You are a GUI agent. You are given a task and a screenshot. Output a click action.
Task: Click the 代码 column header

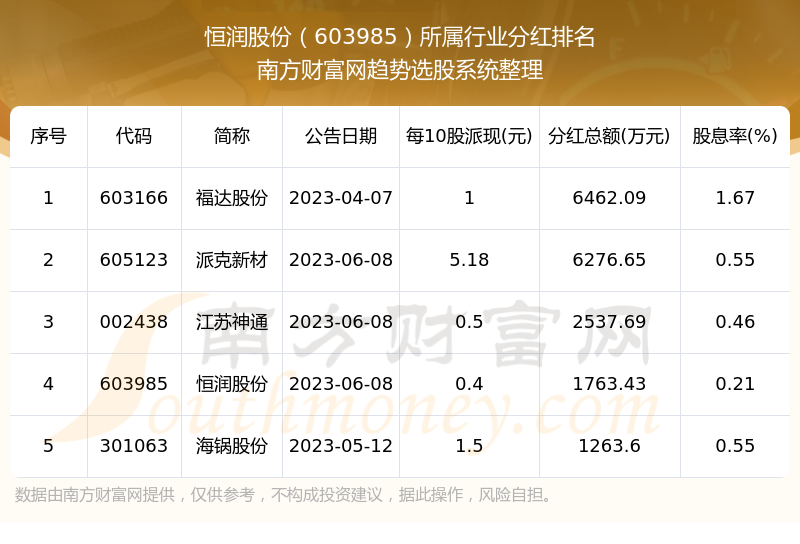pos(134,136)
